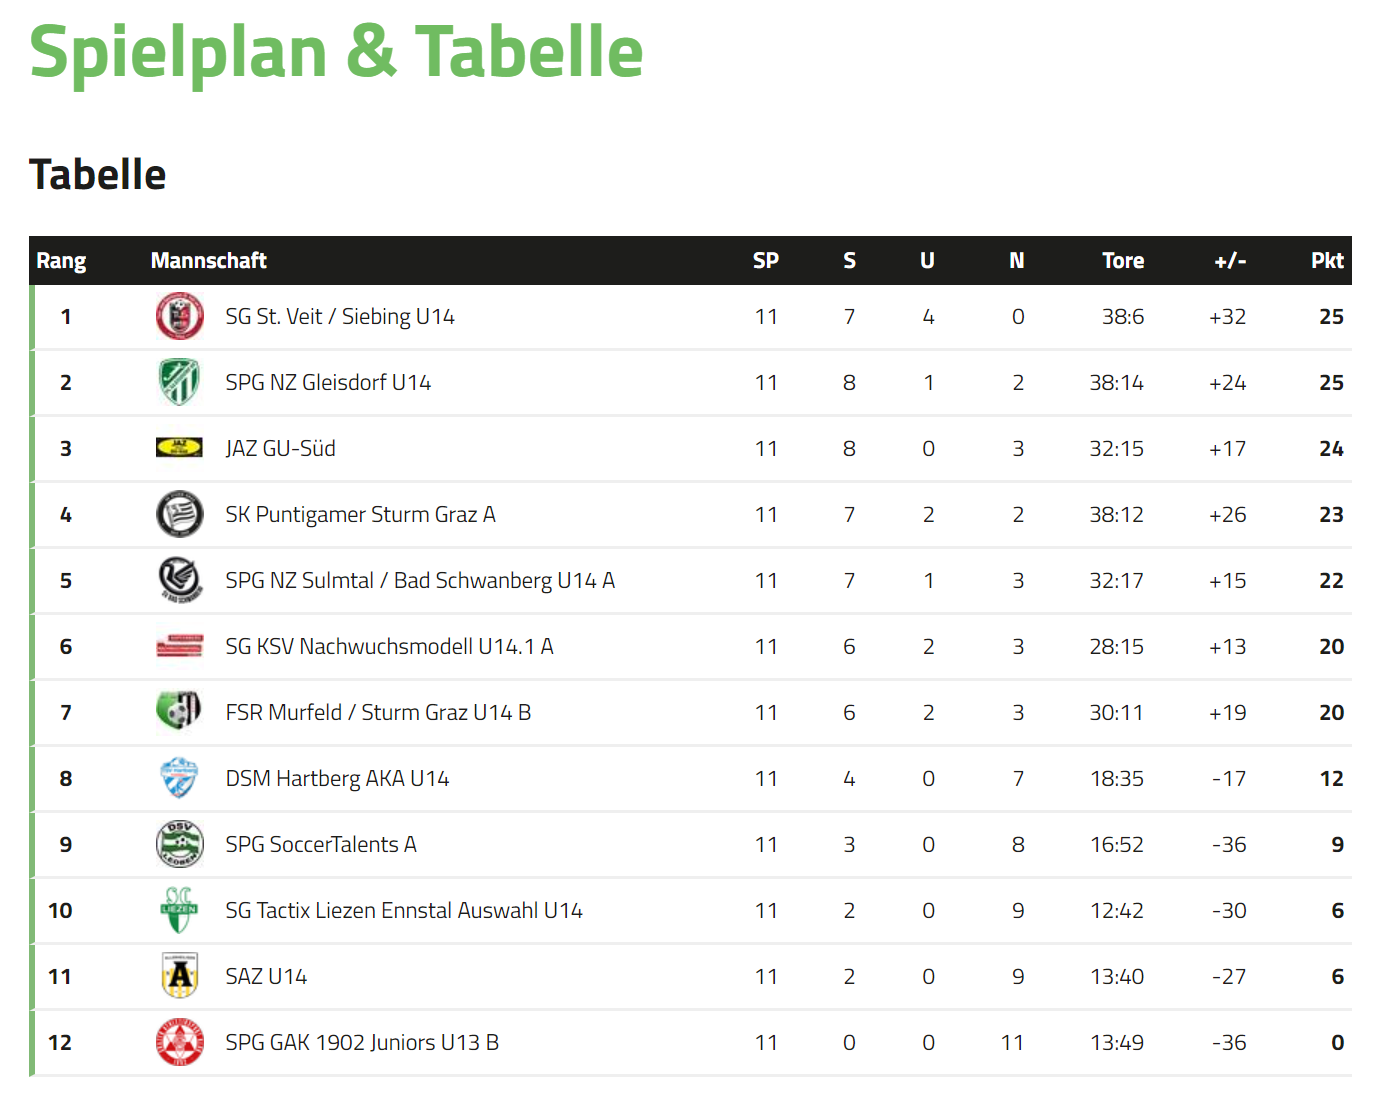Click the SPG NZ Gleisdorf green crest
This screenshot has width=1386, height=1114.
click(x=180, y=382)
